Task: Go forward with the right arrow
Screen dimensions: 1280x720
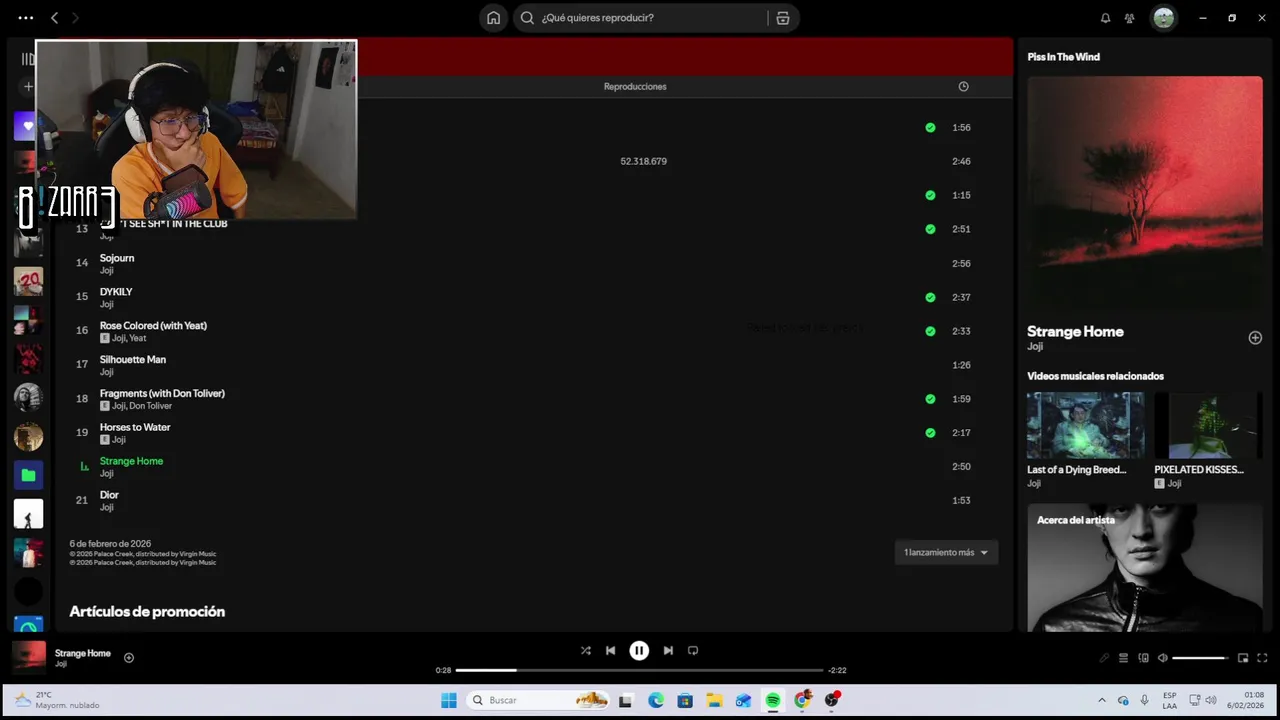Action: [x=75, y=18]
